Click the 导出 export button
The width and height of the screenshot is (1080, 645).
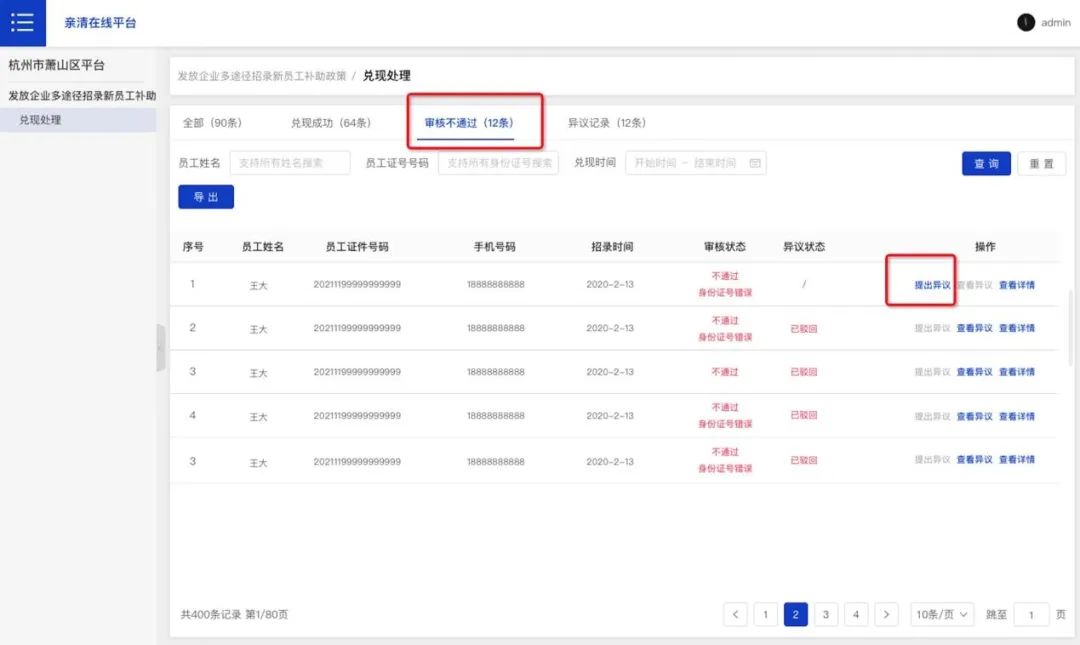[x=206, y=197]
